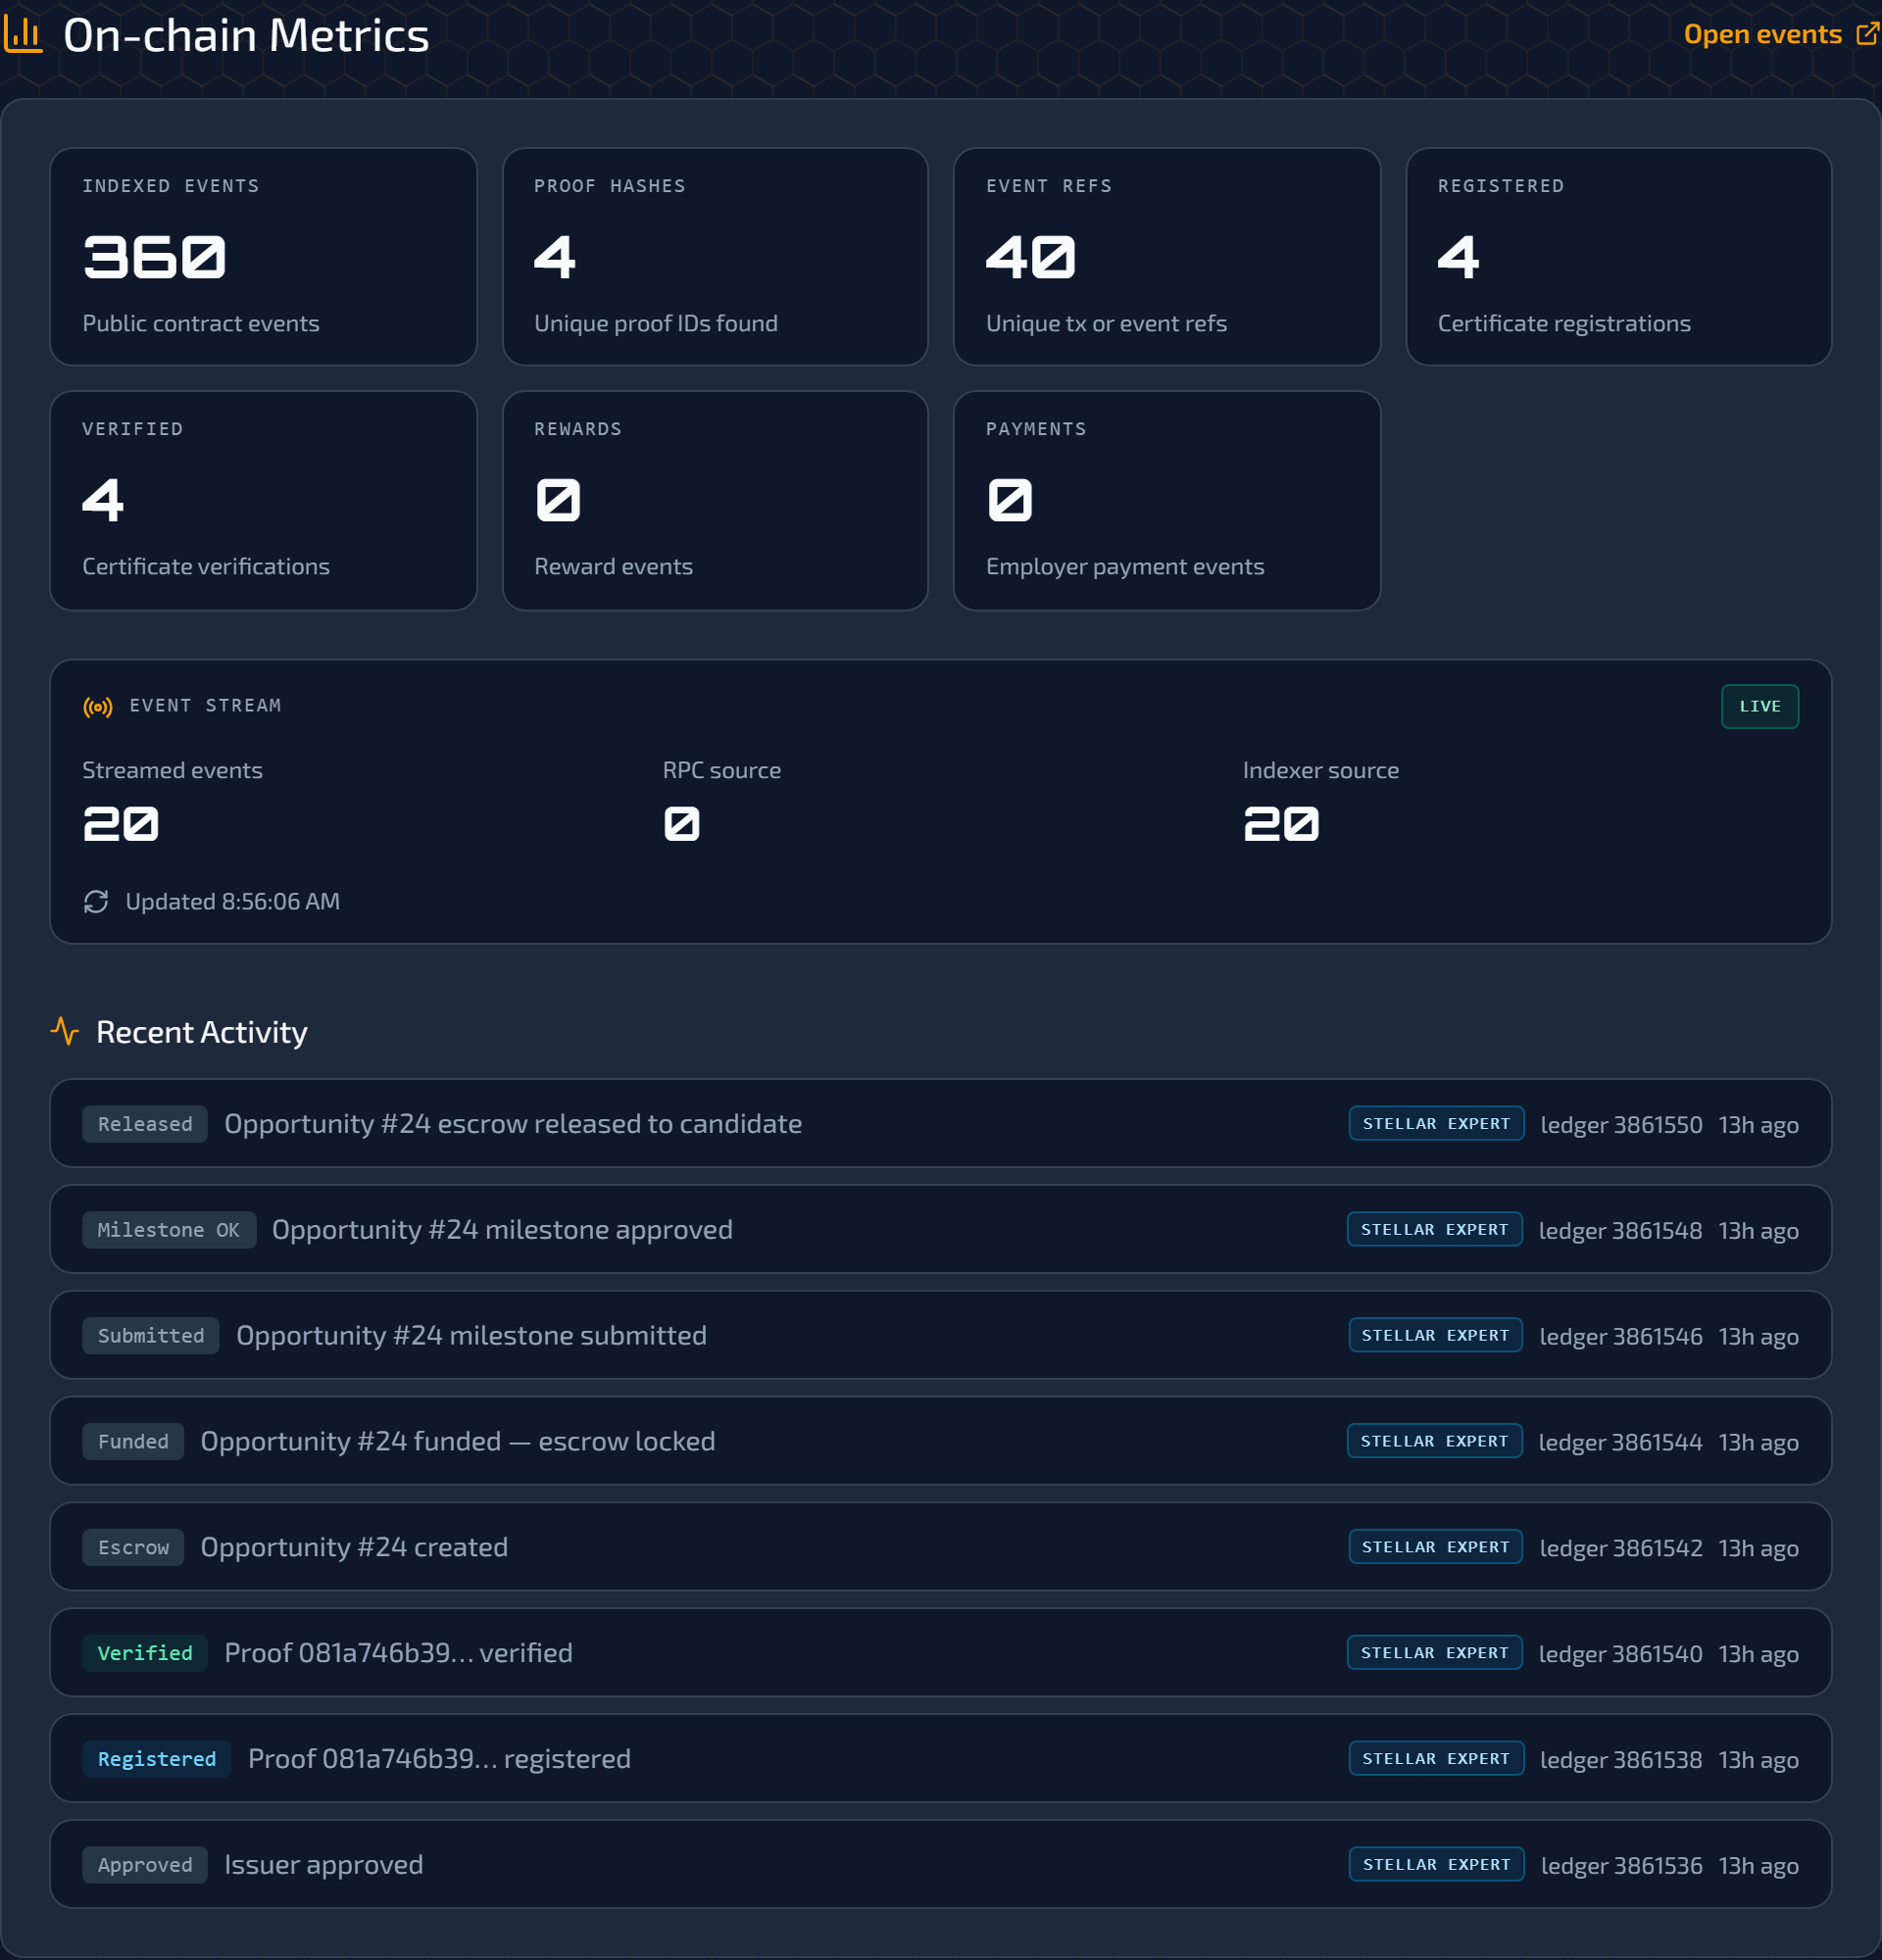Open Stellar Expert for proof registered row

pyautogui.click(x=1436, y=1759)
